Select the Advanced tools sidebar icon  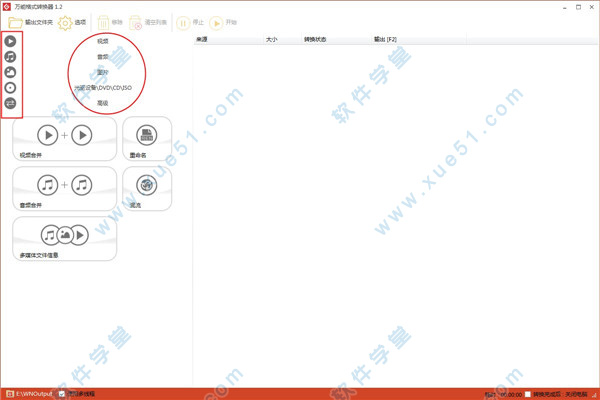click(11, 103)
